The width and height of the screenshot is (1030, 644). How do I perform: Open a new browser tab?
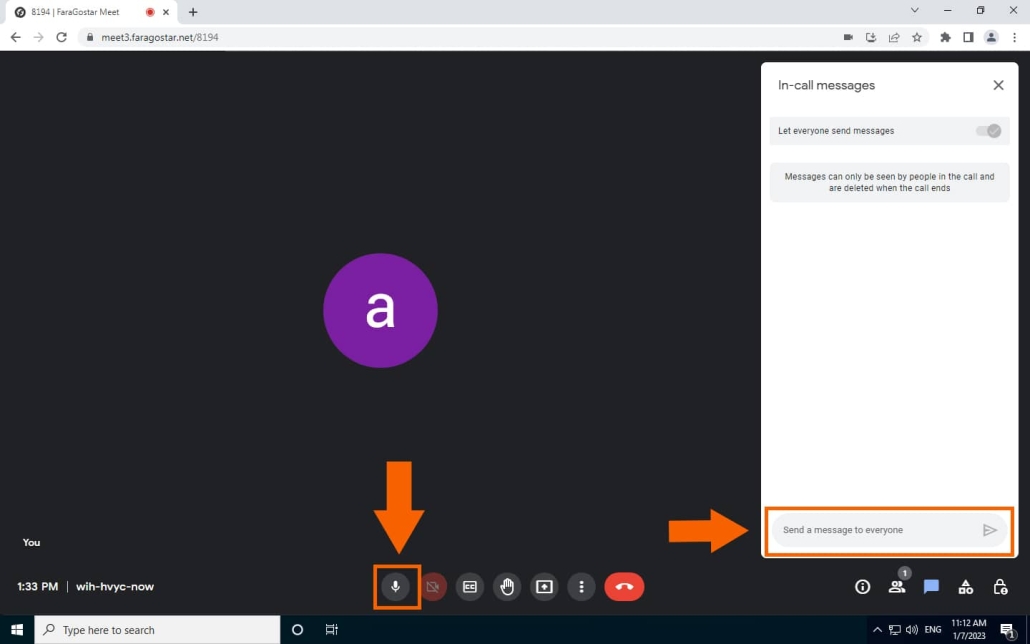point(193,12)
